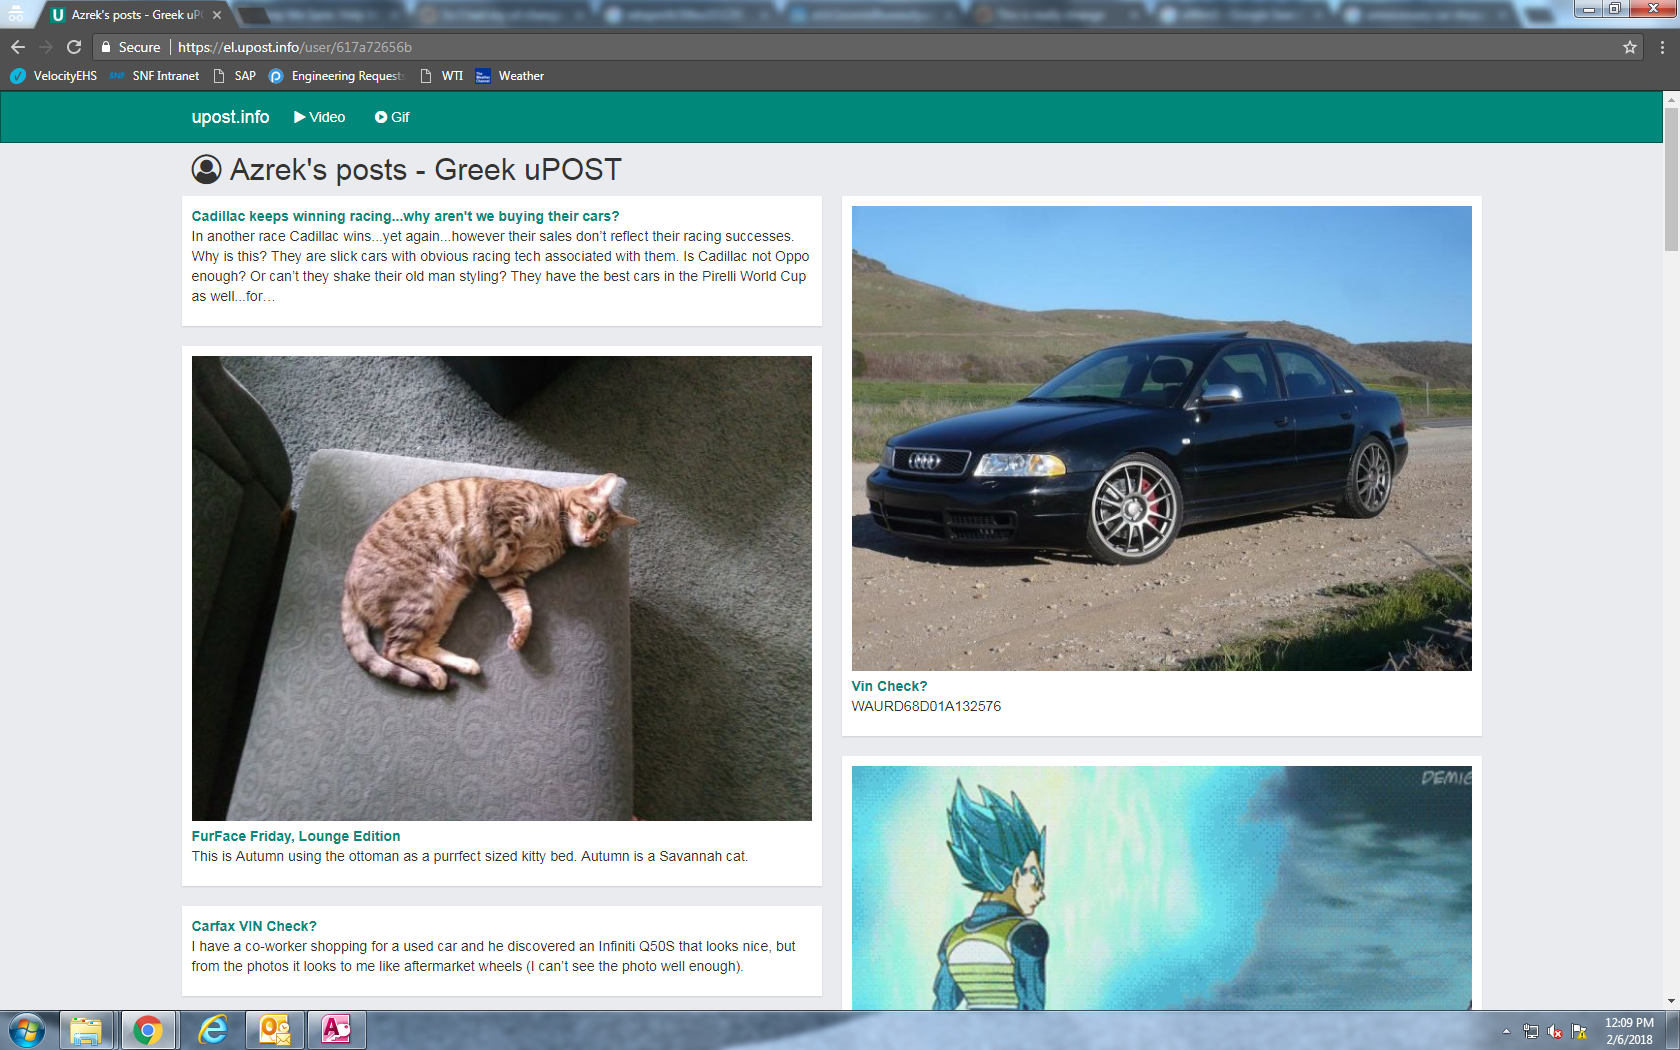Open File Explorer from taskbar
Screen dimensions: 1680x1050
point(86,1030)
